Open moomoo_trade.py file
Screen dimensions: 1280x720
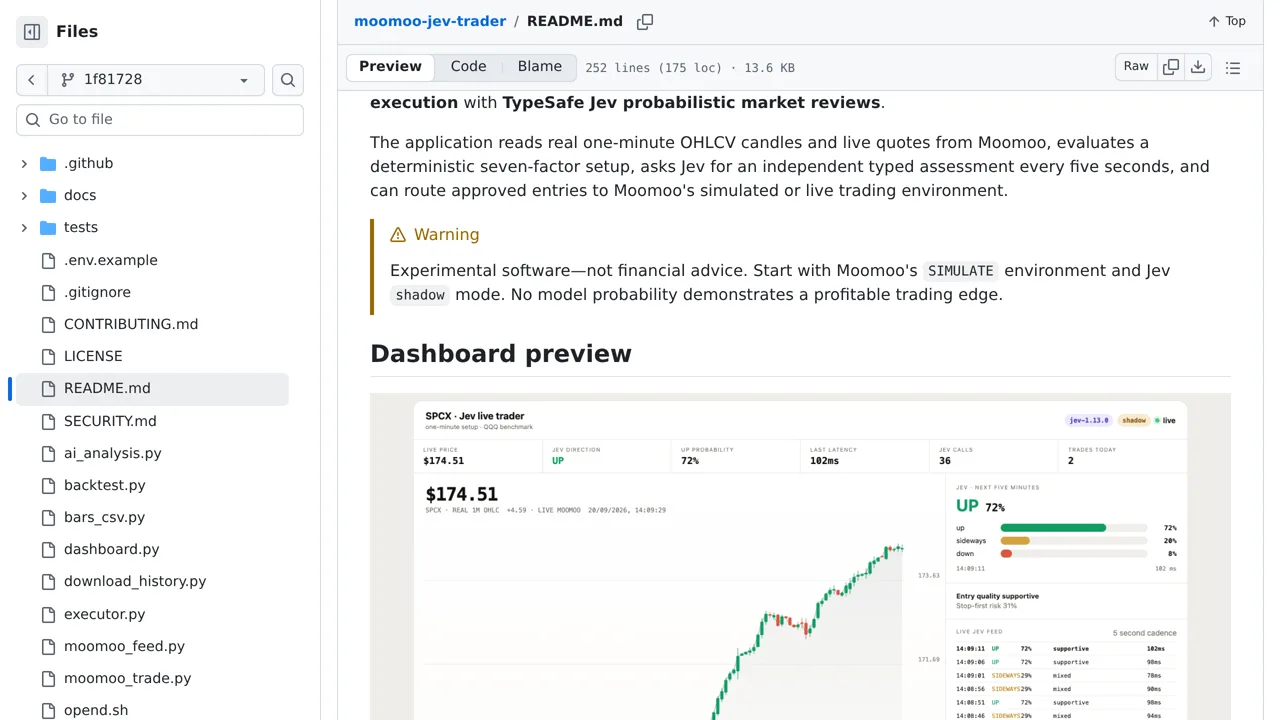(127, 678)
